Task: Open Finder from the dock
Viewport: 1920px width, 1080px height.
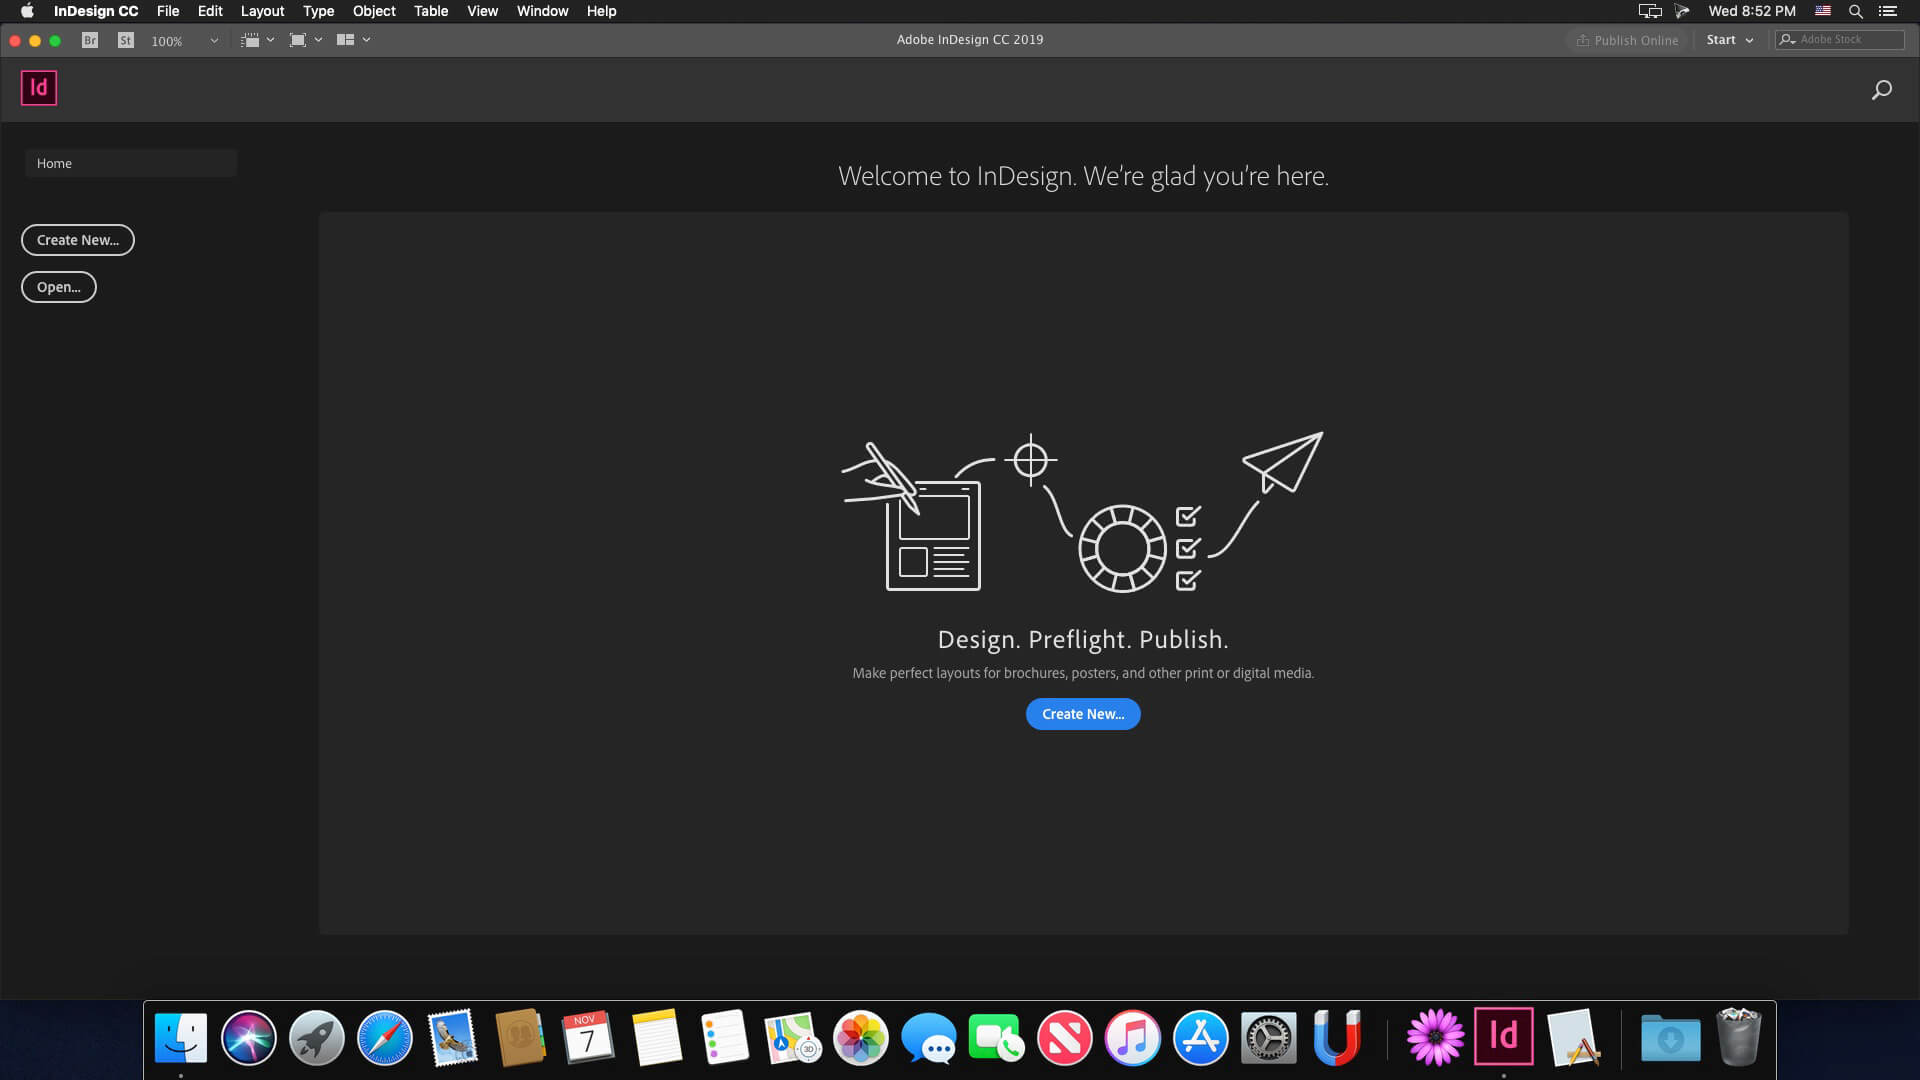Action: pos(181,1039)
